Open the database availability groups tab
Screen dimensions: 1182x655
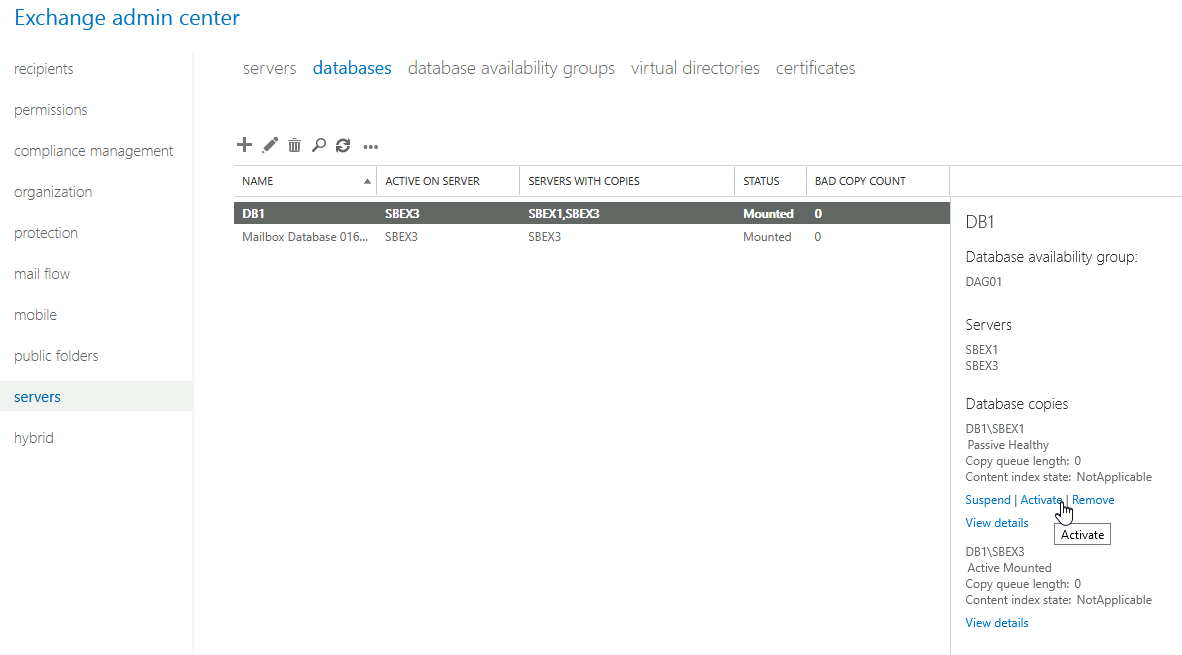click(511, 68)
